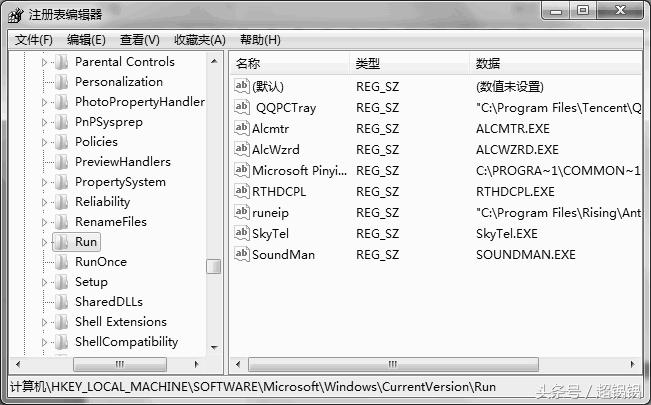Click the string icon of Microsoft Pinyin value

pyautogui.click(x=242, y=170)
